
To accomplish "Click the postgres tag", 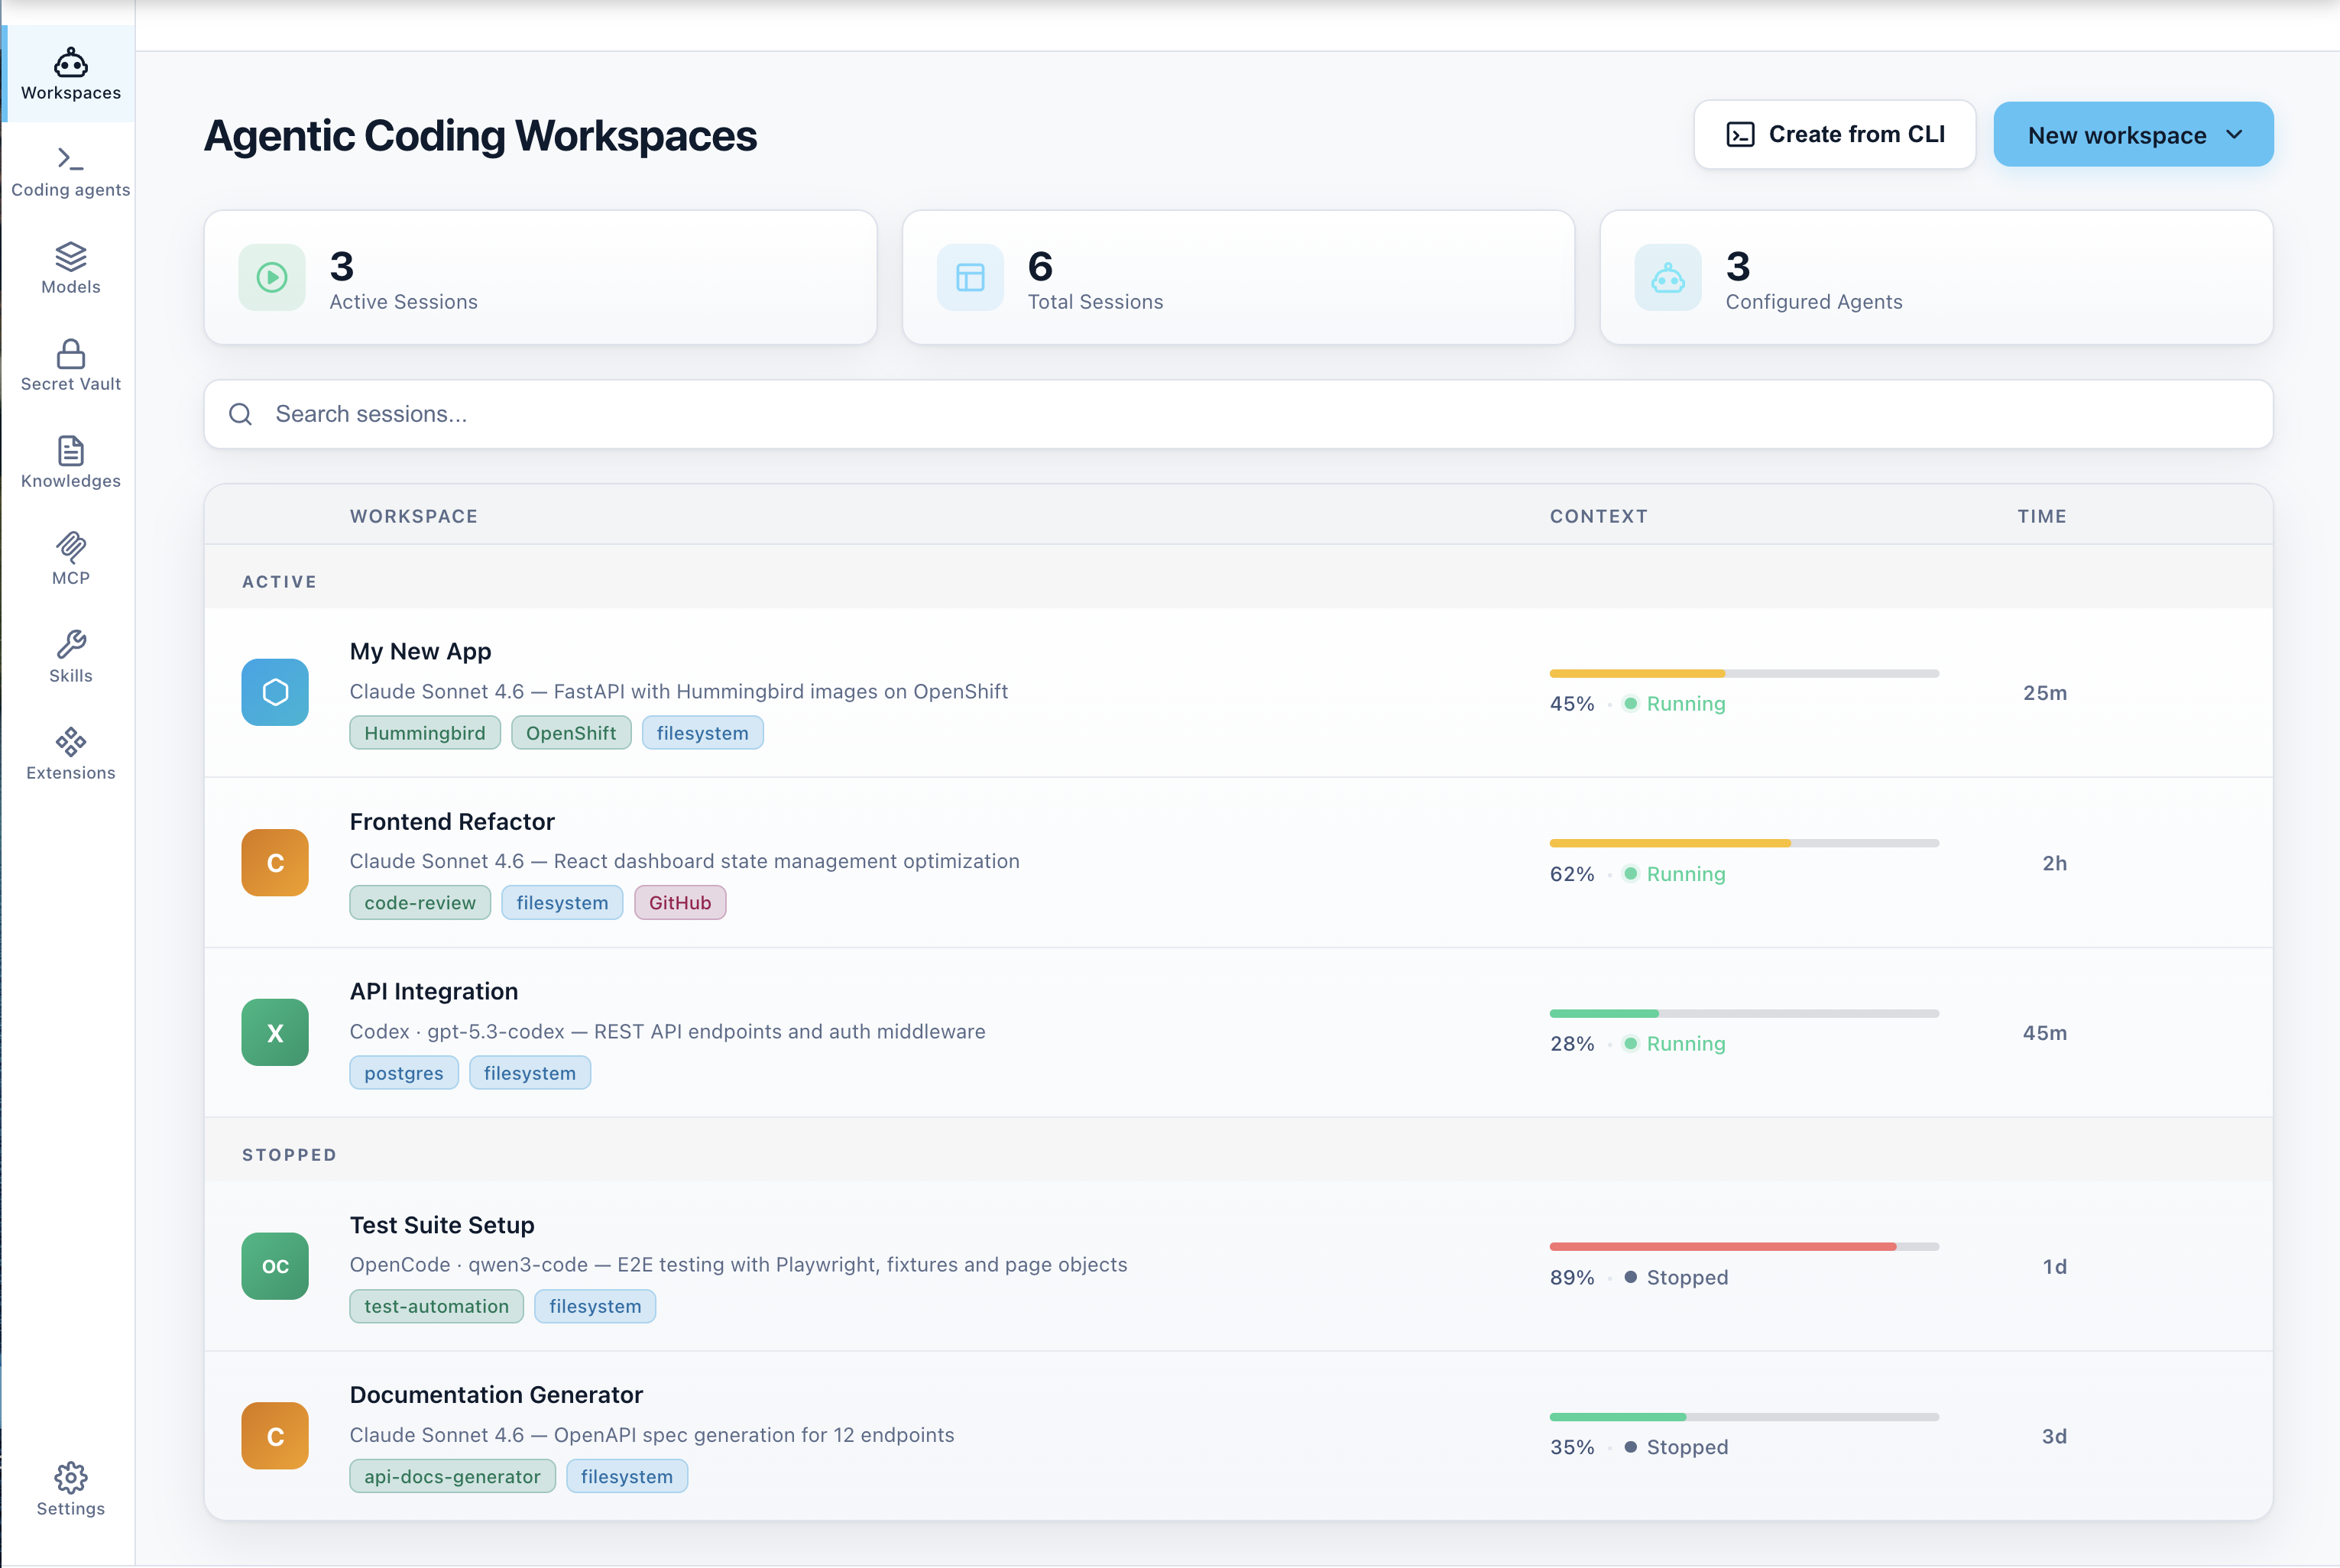I will click(x=404, y=1073).
